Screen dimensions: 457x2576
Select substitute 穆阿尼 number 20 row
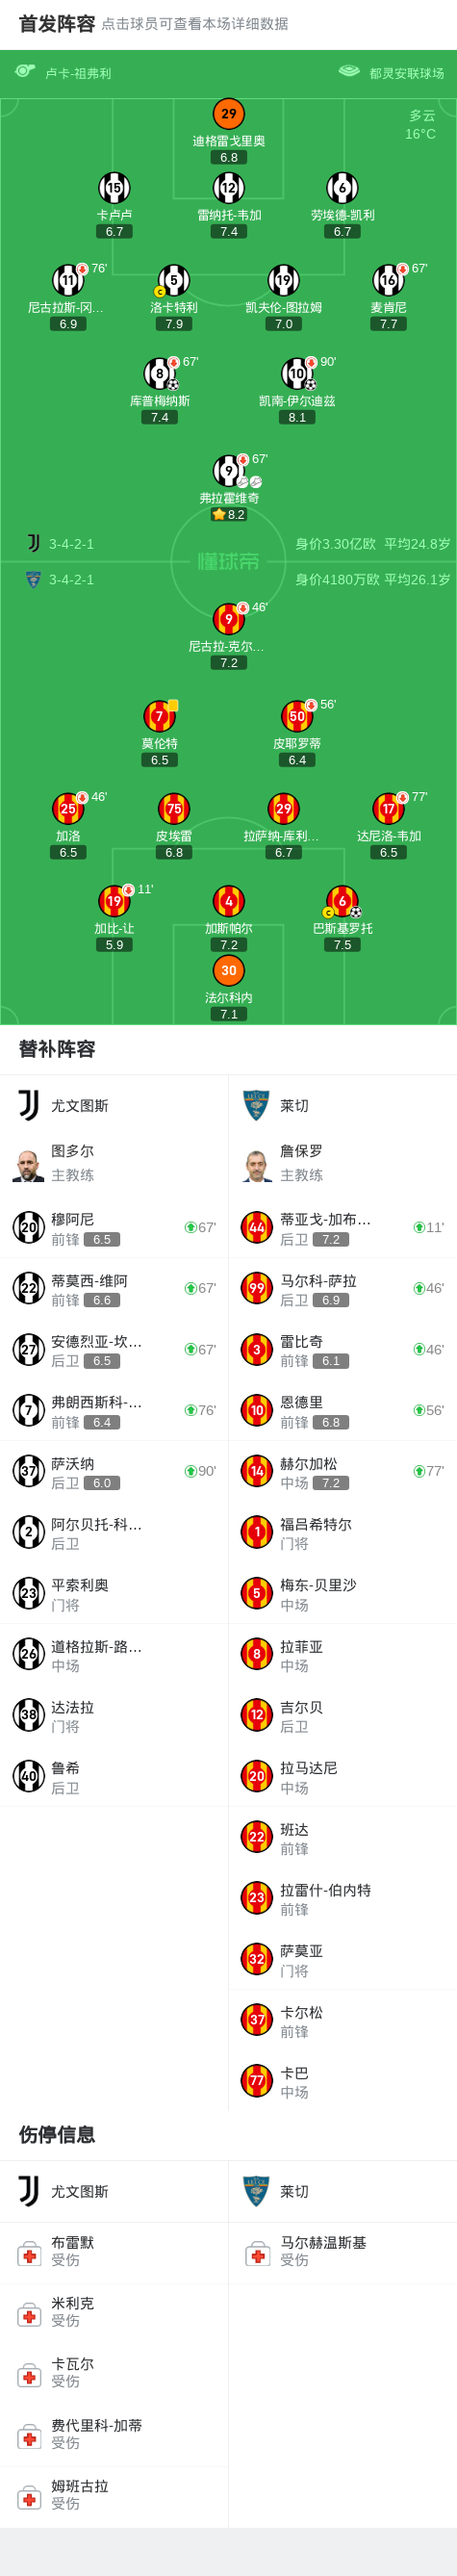coord(114,1227)
